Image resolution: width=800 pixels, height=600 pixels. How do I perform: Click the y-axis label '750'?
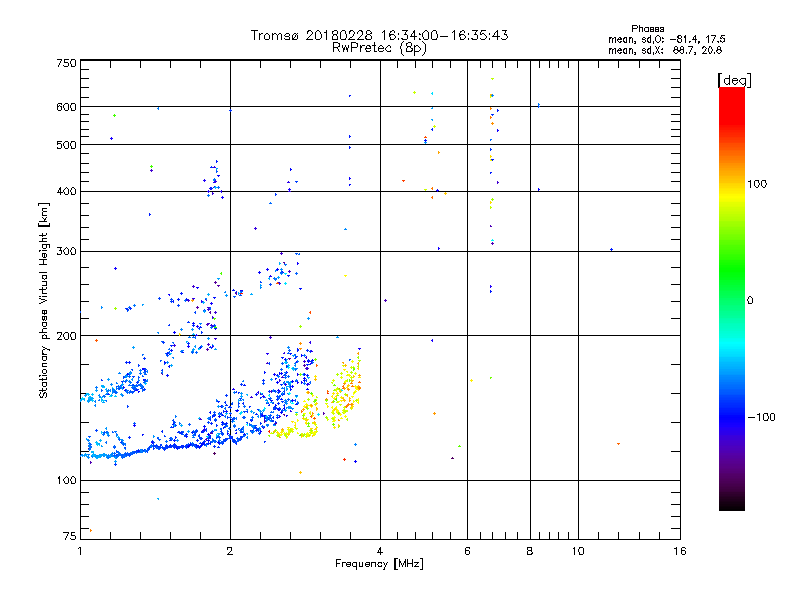(66, 63)
